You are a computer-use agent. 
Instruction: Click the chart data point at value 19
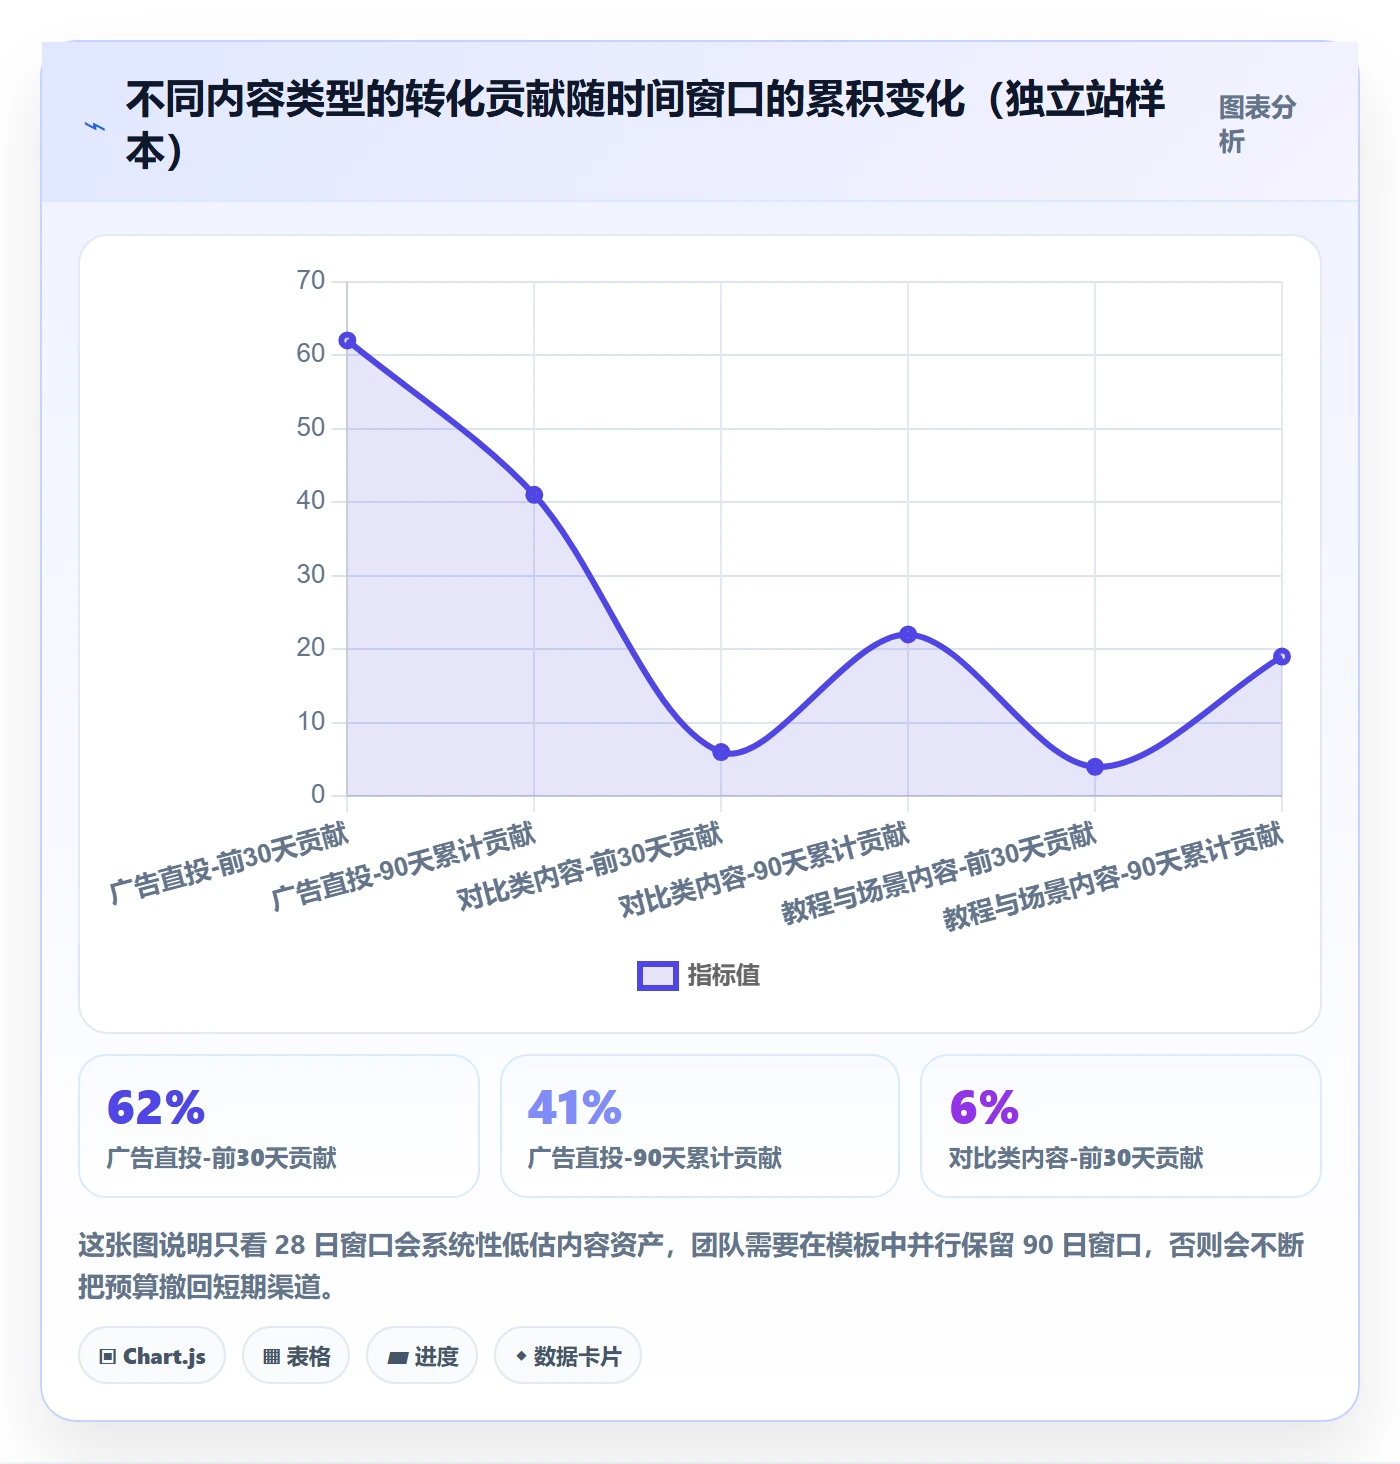pos(1282,657)
